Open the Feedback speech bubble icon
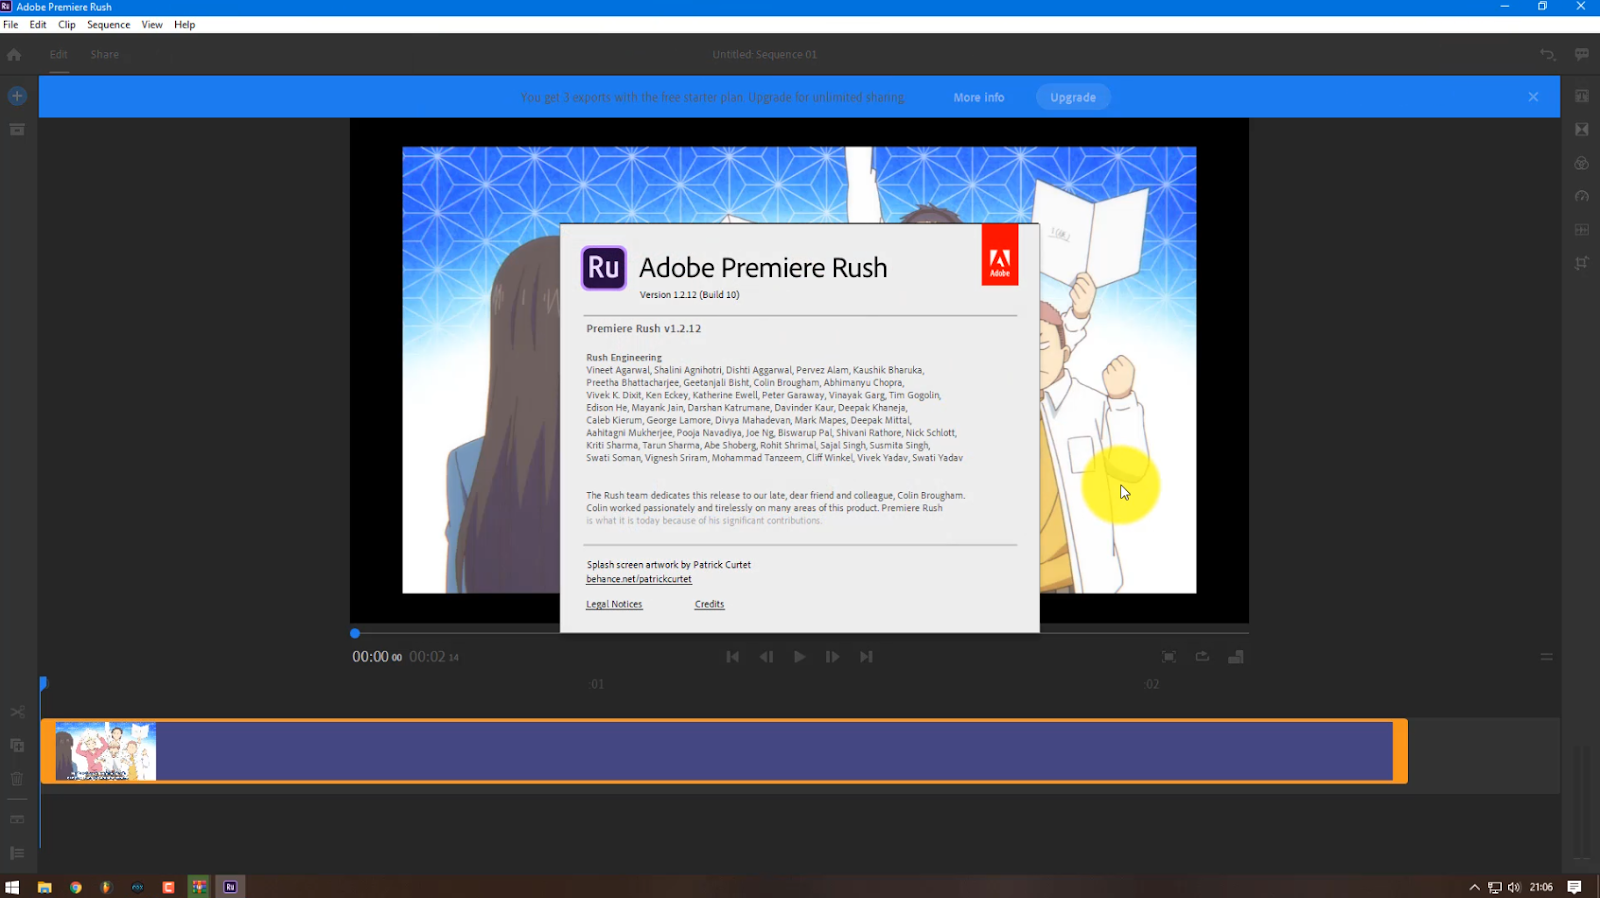1600x898 pixels. pos(1582,55)
